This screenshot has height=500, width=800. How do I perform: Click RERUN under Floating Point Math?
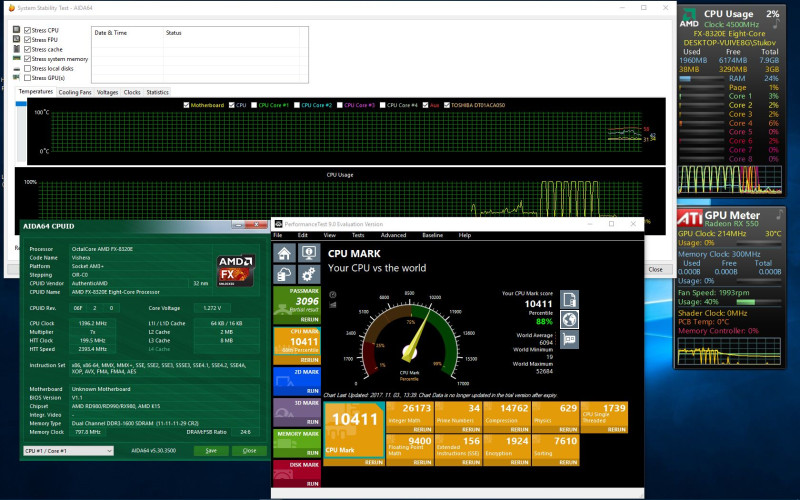pos(421,462)
